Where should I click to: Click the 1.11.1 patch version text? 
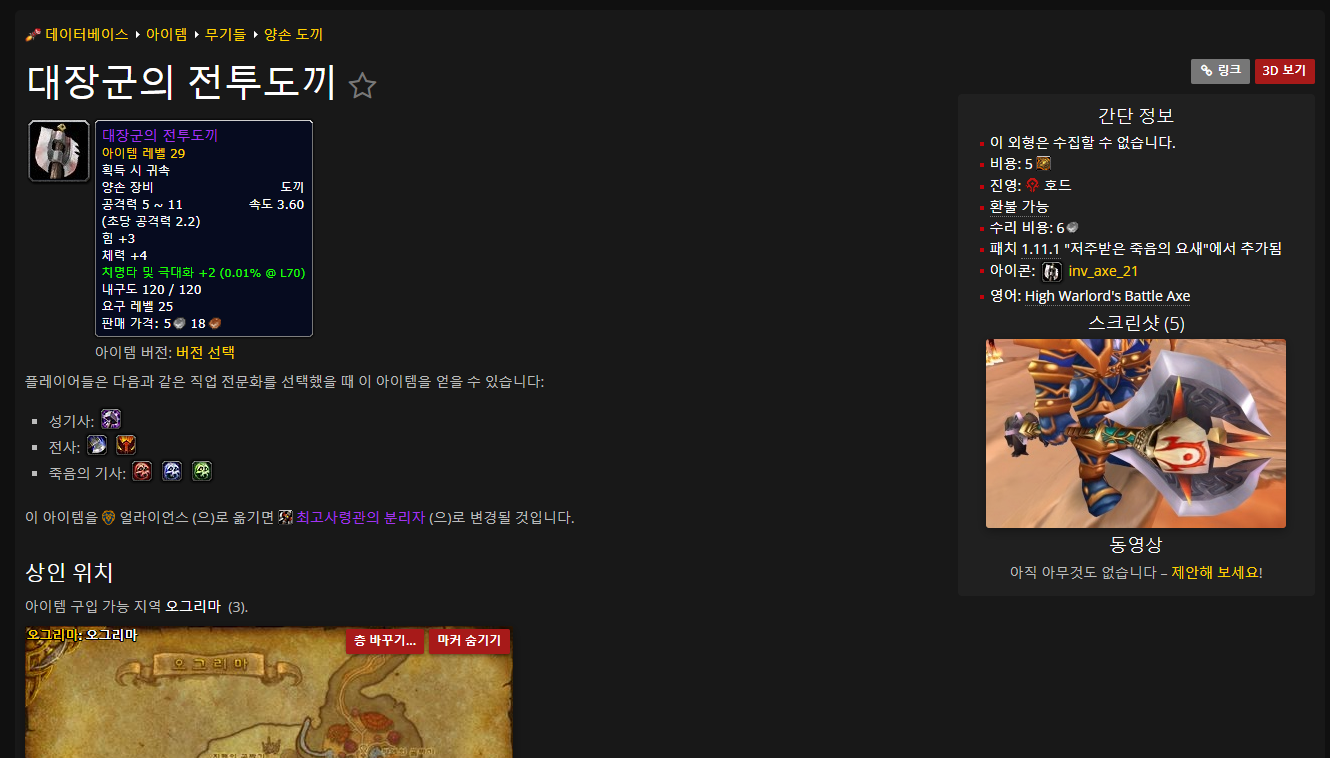(1040, 249)
